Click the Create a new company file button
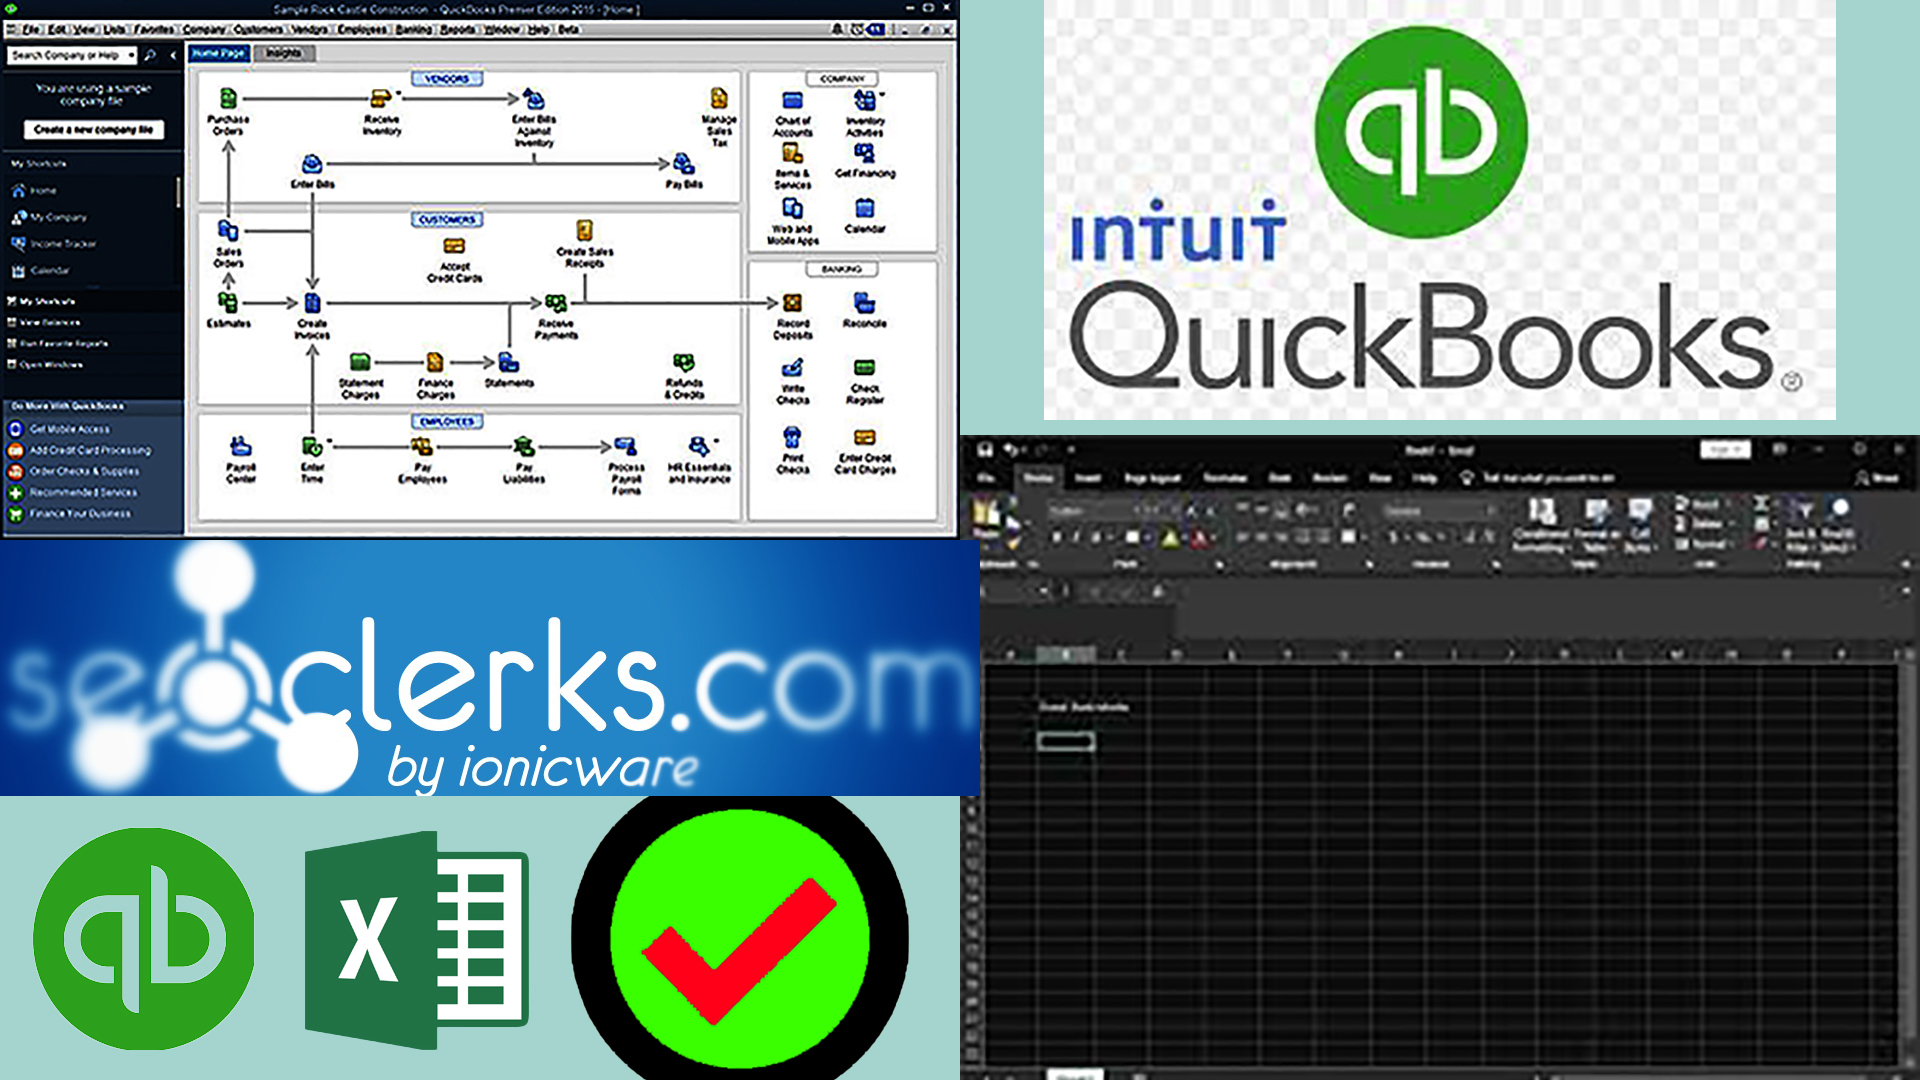Screen dimensions: 1920x1080 click(93, 130)
